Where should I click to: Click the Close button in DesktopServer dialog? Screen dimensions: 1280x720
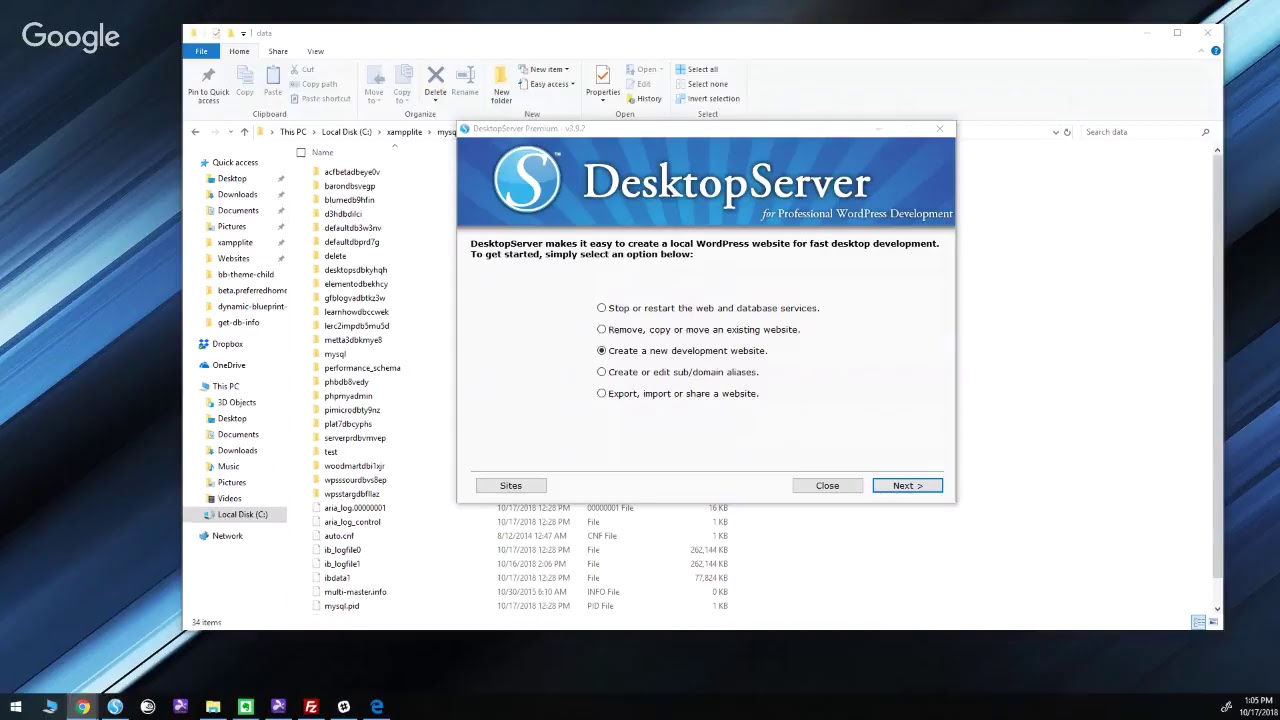click(827, 486)
